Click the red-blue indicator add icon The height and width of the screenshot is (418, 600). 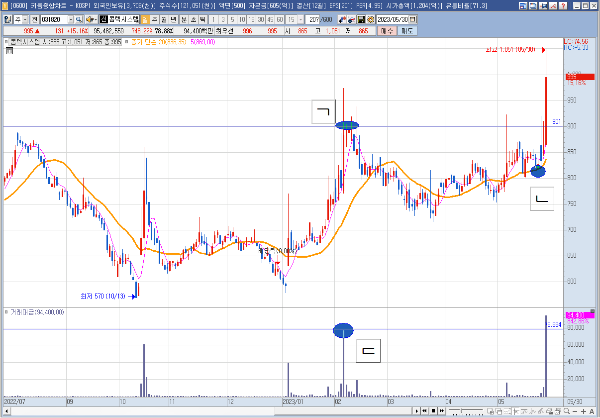pos(342,20)
